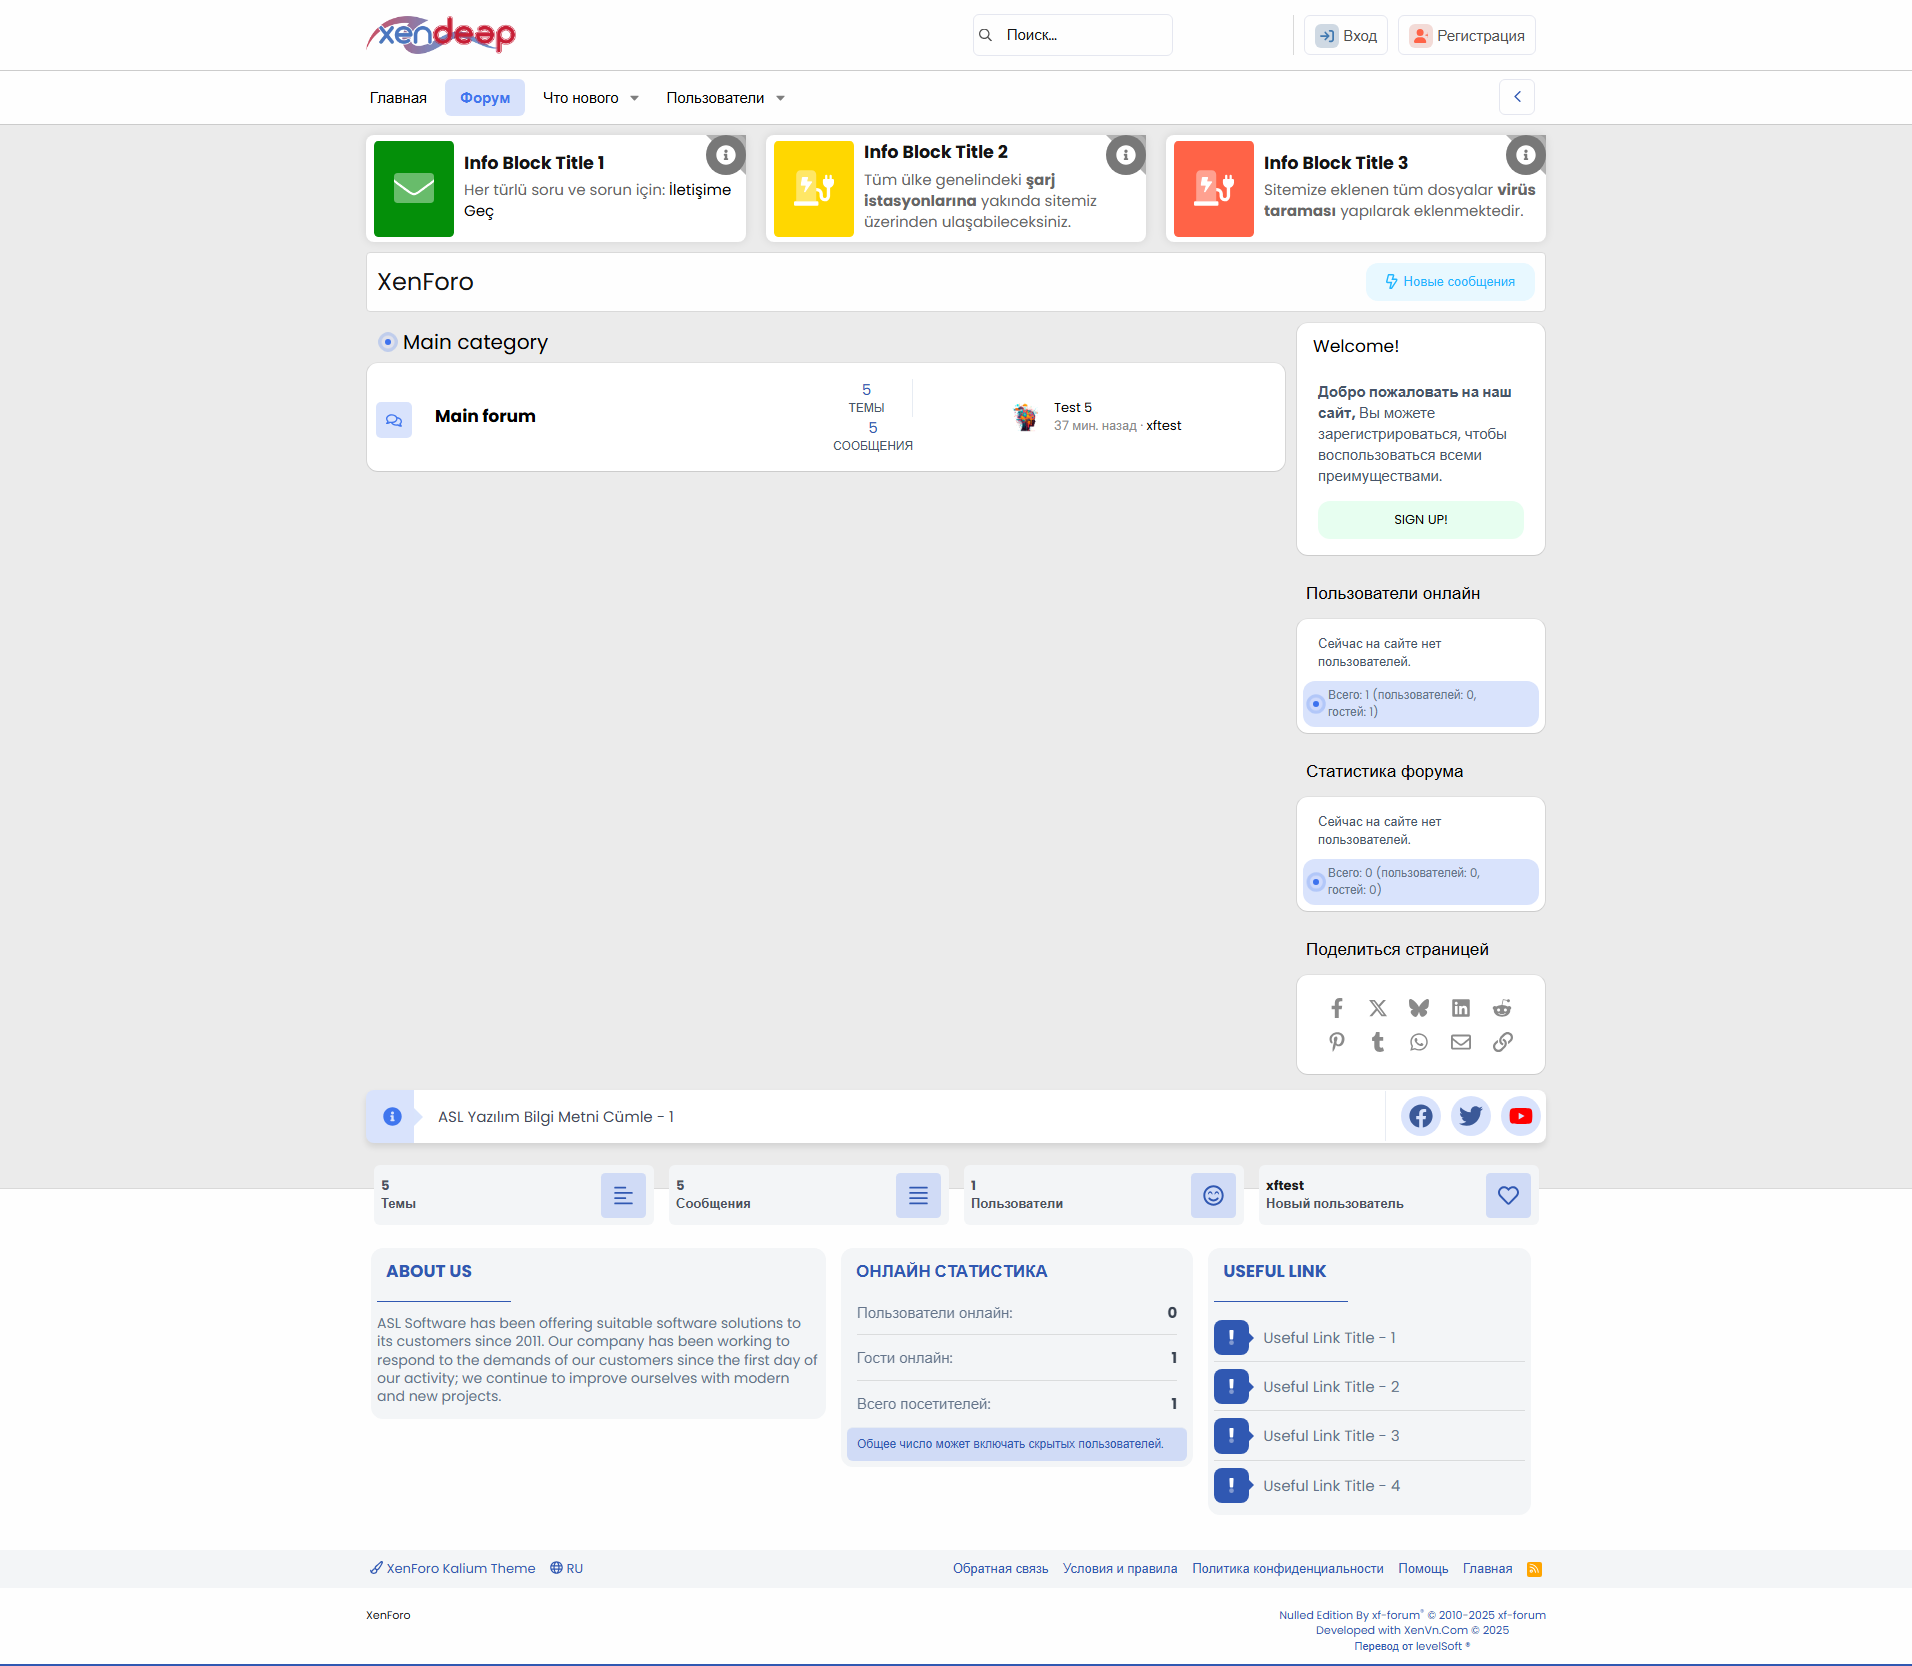Copy page link using chain icon
The image size is (1912, 1666).
(x=1502, y=1042)
